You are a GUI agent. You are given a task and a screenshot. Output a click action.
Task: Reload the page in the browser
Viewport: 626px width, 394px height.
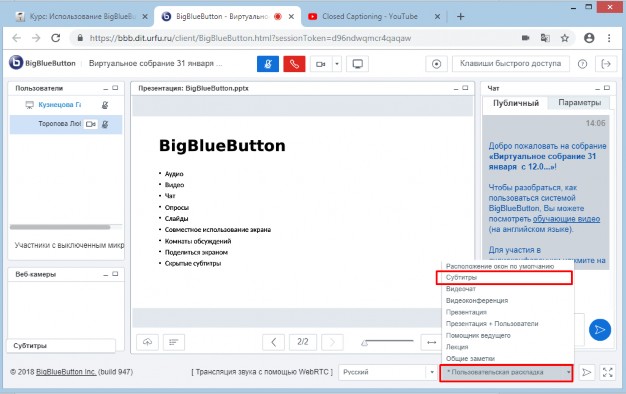55,38
